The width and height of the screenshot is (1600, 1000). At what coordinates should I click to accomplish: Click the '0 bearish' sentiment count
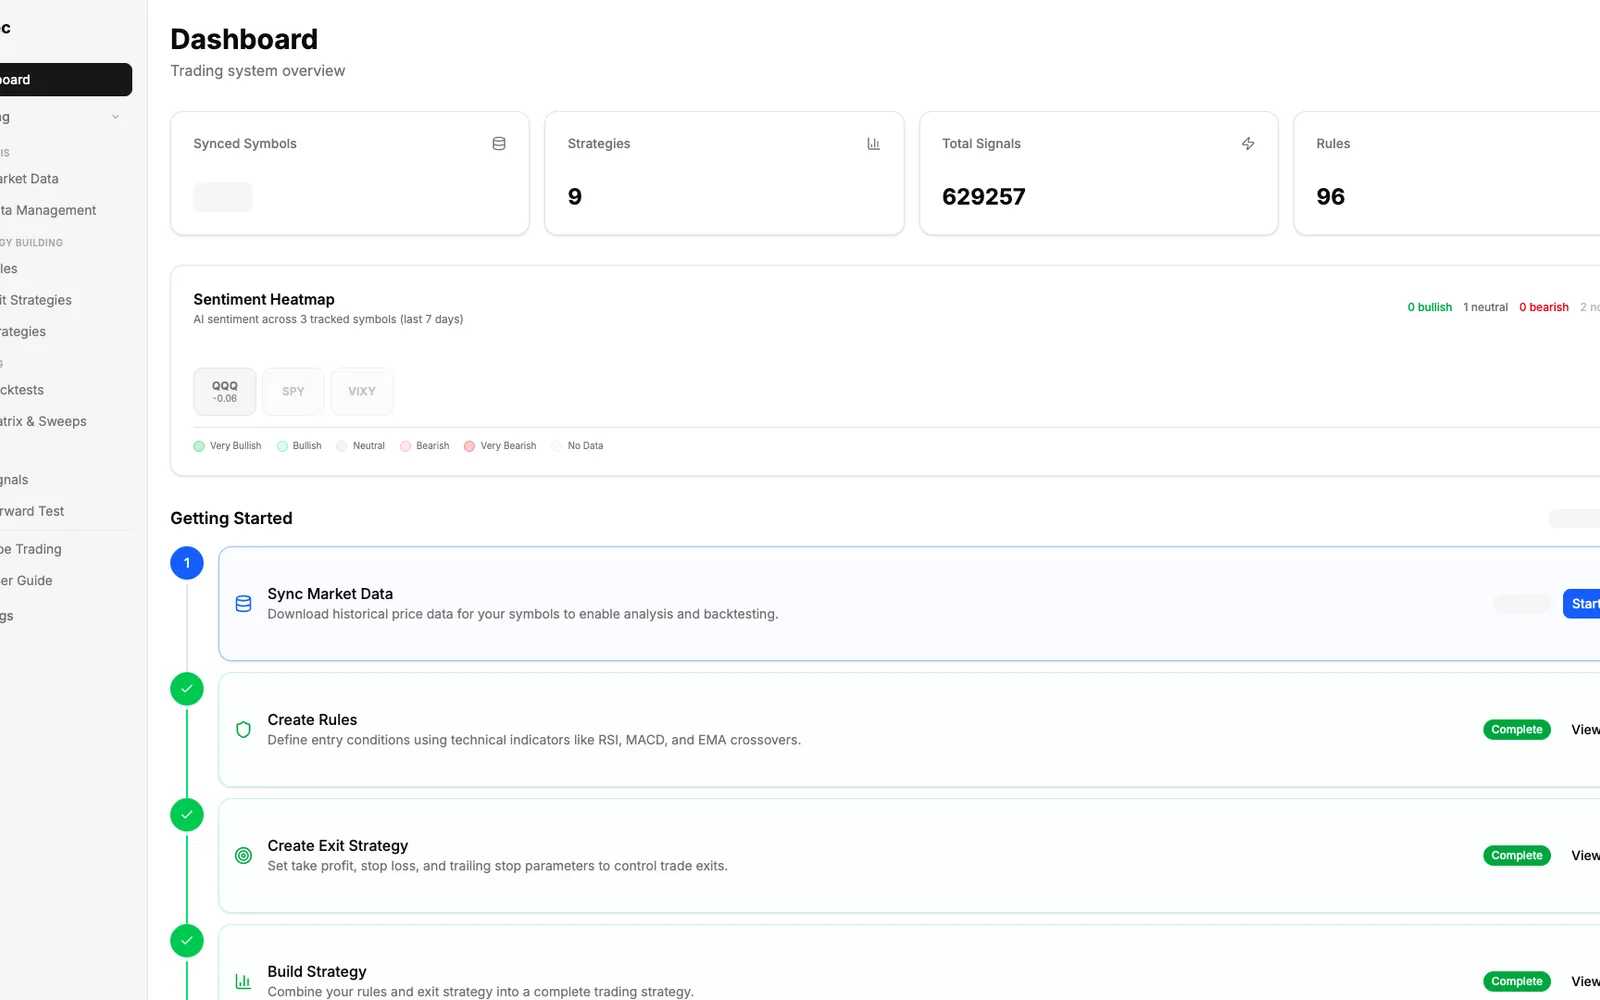(x=1544, y=308)
